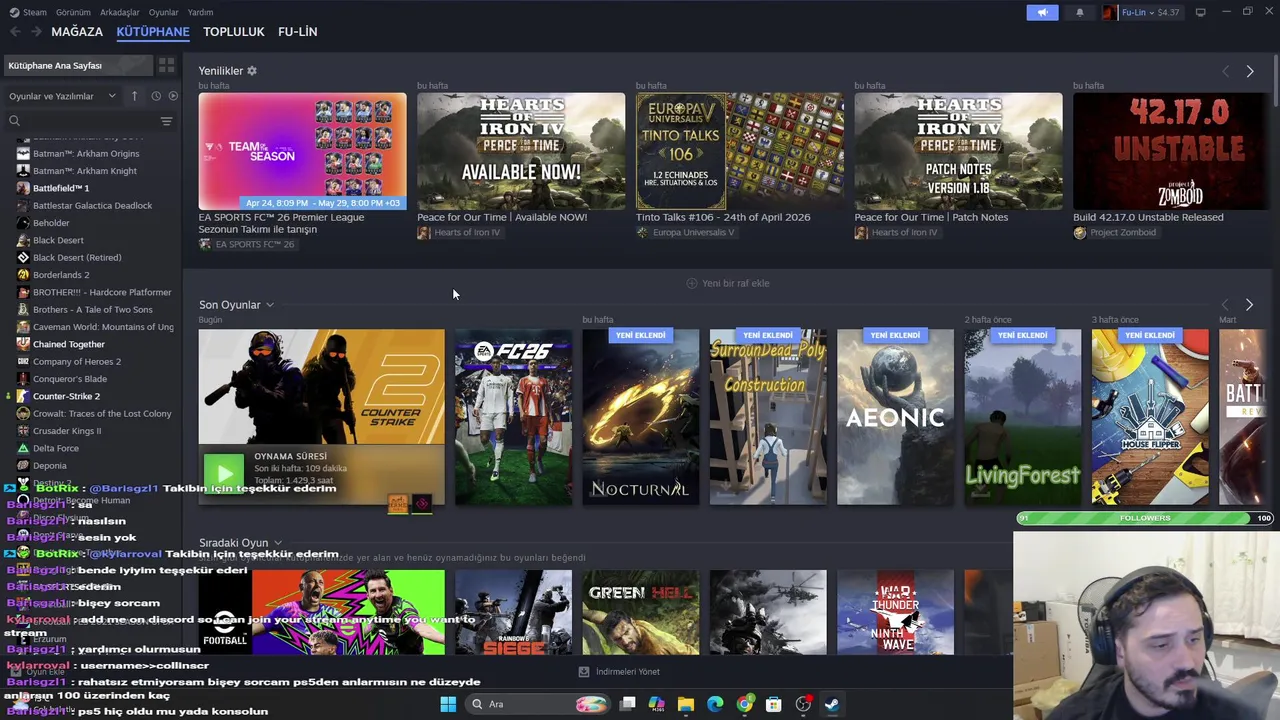
Task: Open Google Chrome on the taskbar
Action: pos(744,704)
